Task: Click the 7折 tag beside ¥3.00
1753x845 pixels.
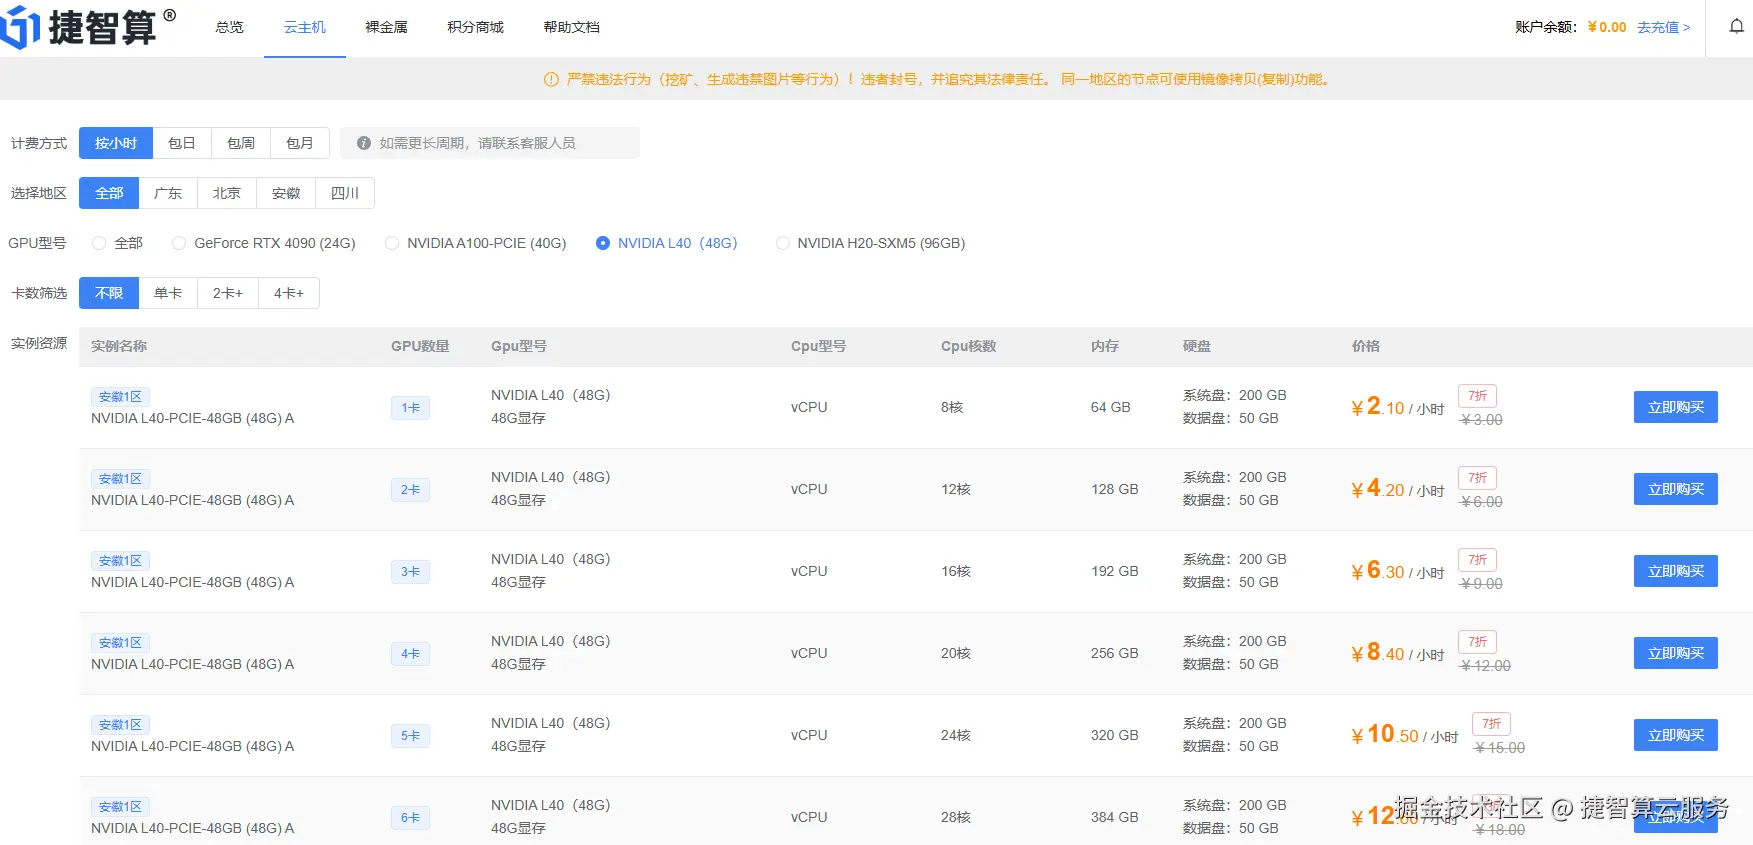Action: [1477, 396]
